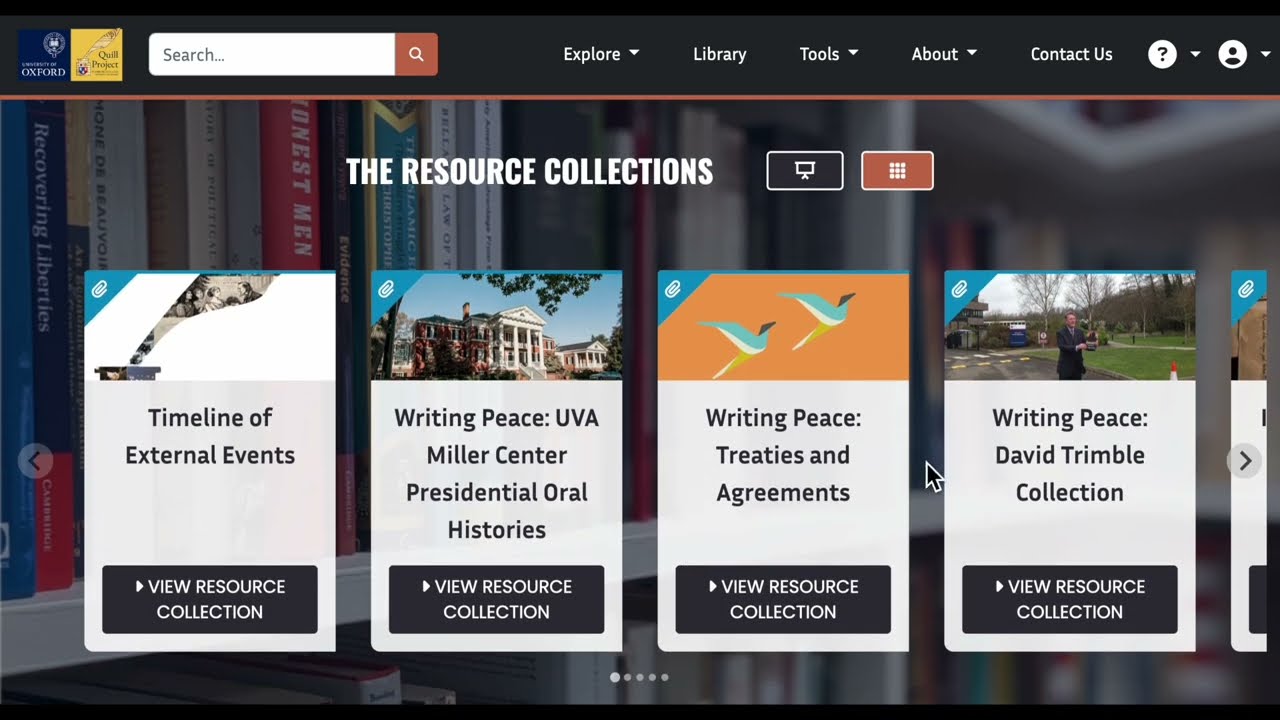This screenshot has width=1280, height=720.
Task: Open the Library page
Action: click(720, 54)
